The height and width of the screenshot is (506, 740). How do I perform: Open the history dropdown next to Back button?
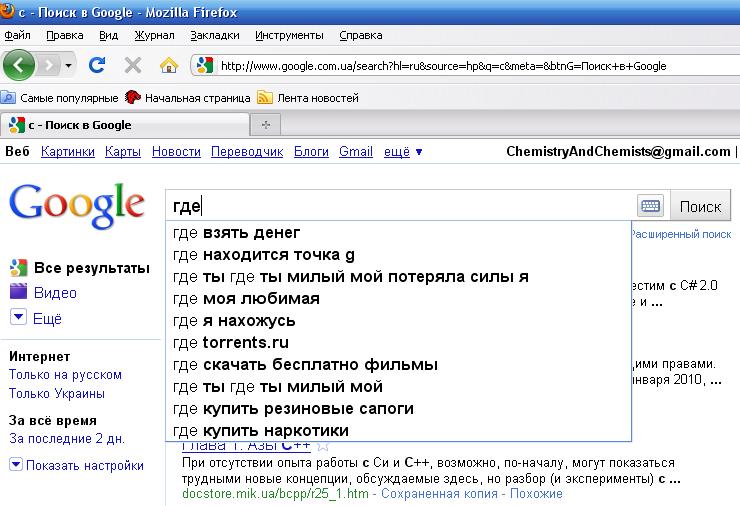tap(68, 66)
